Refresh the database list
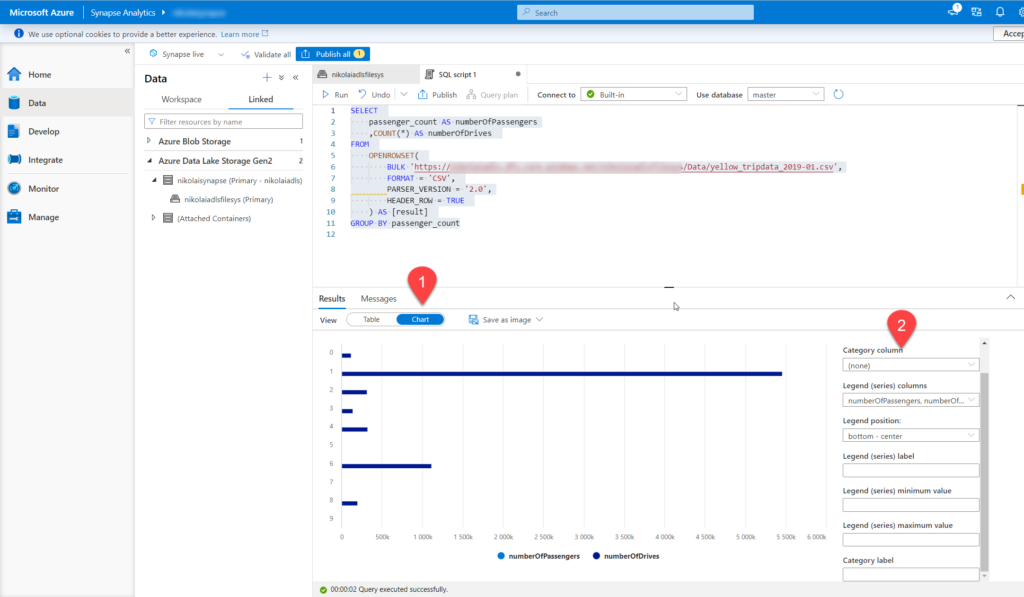The width and height of the screenshot is (1024, 597). pos(839,95)
